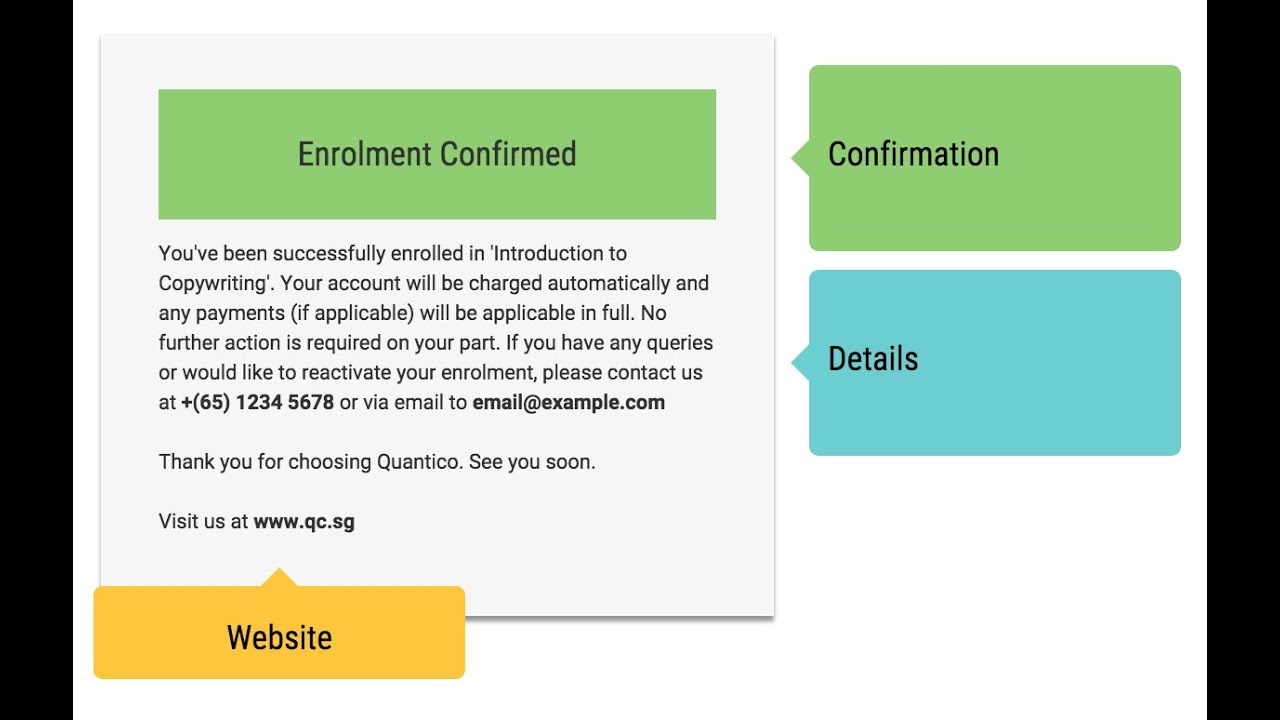Click the upward pointer on Website callout
Screen dimensions: 1280x720
click(x=279, y=577)
